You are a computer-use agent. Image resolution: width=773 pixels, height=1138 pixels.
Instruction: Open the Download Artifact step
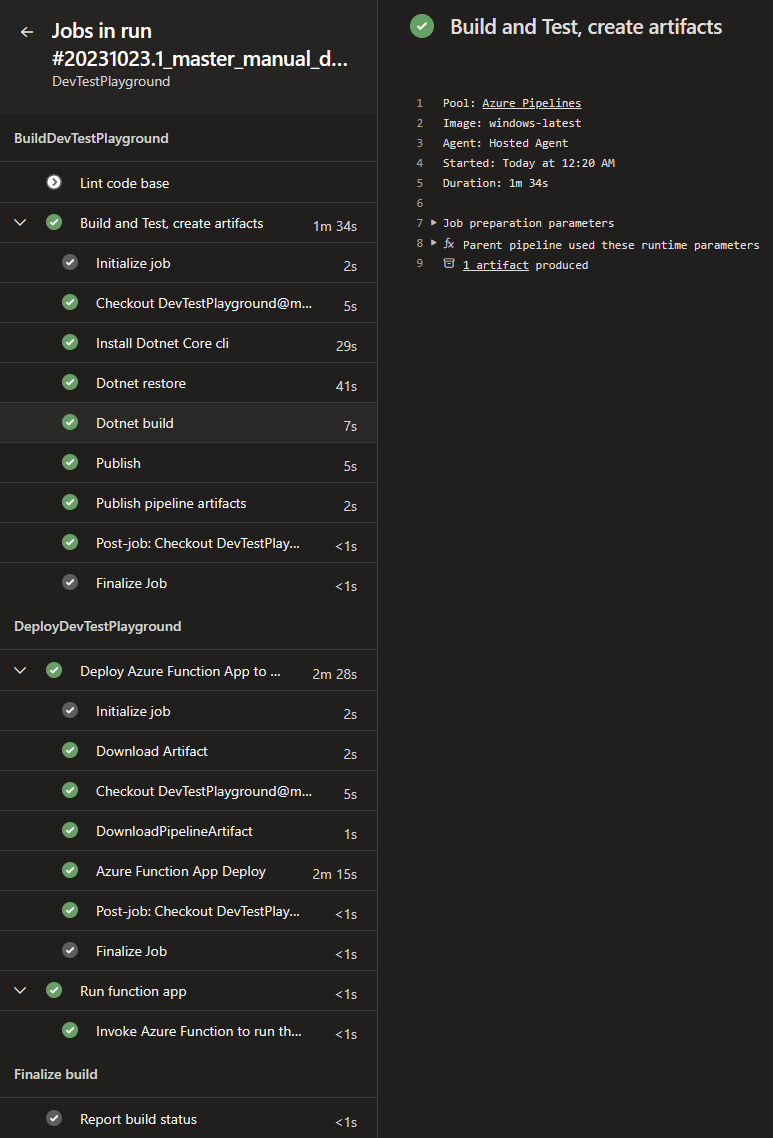click(189, 751)
